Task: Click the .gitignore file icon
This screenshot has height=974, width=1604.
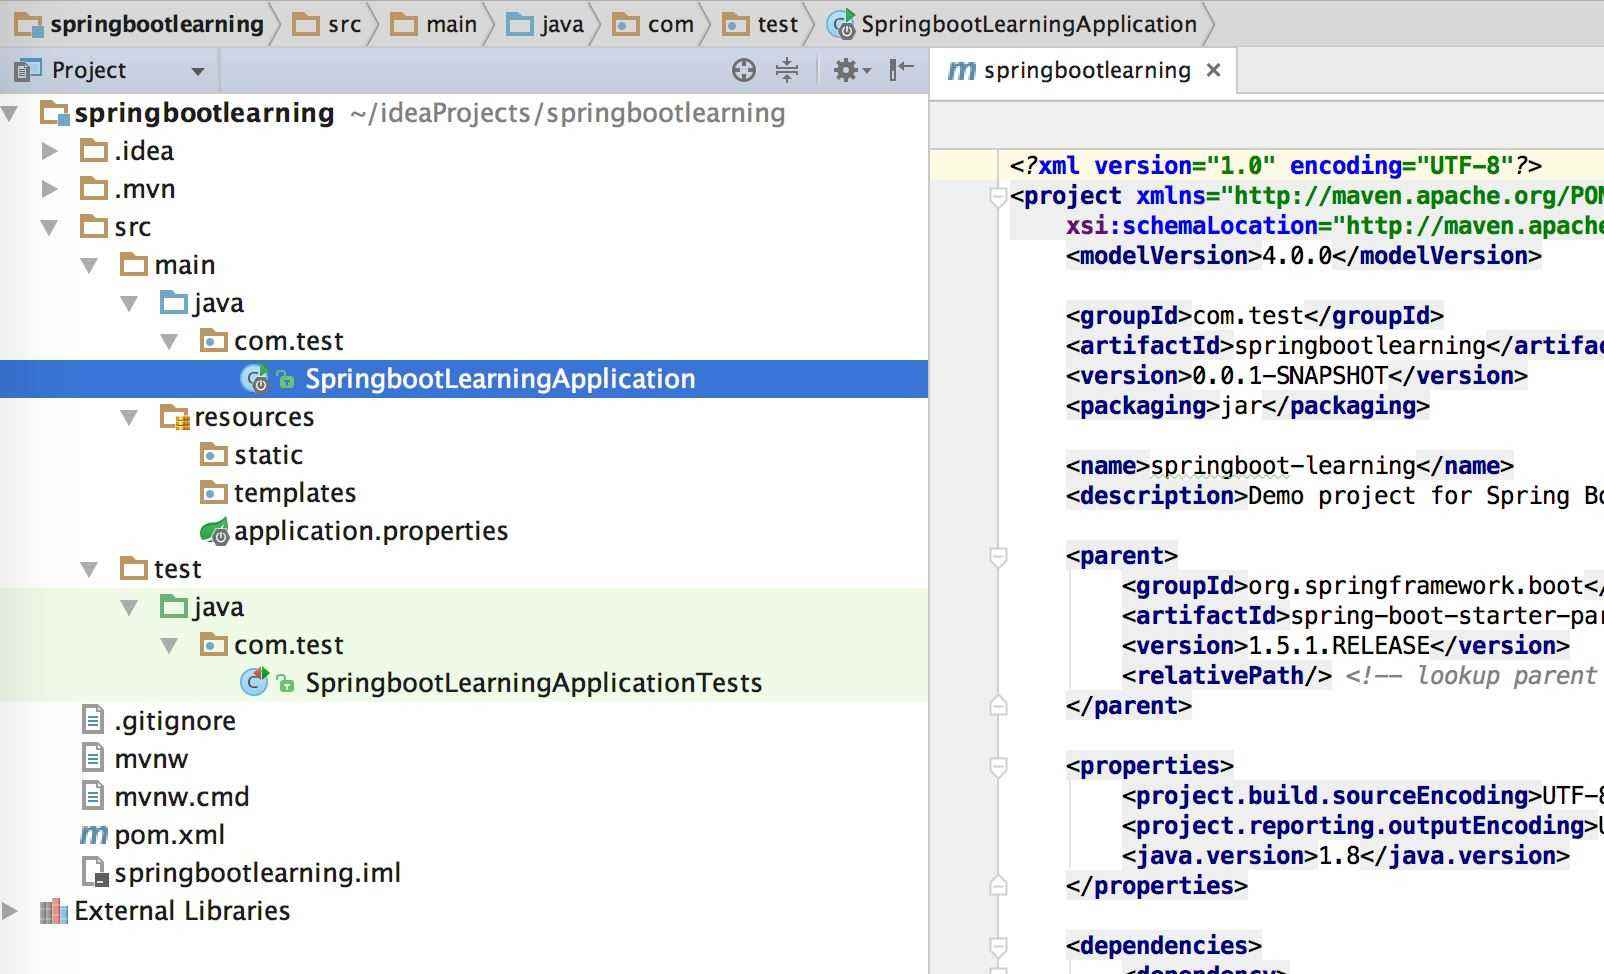Action: pos(93,720)
